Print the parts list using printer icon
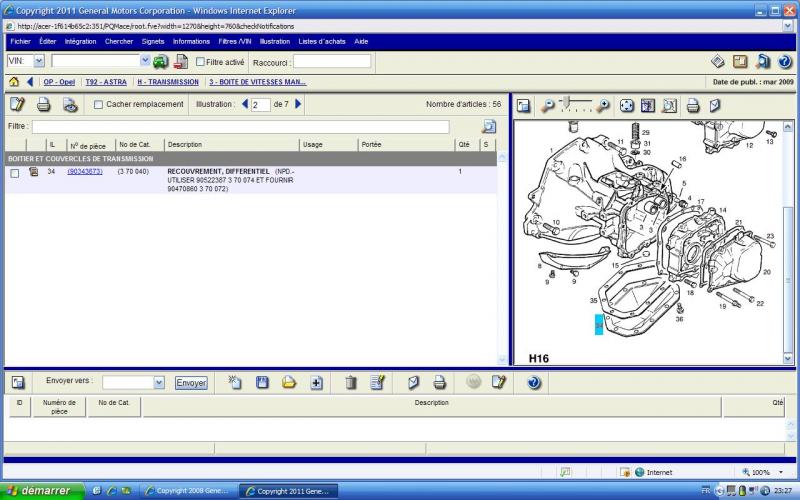 [x=44, y=105]
